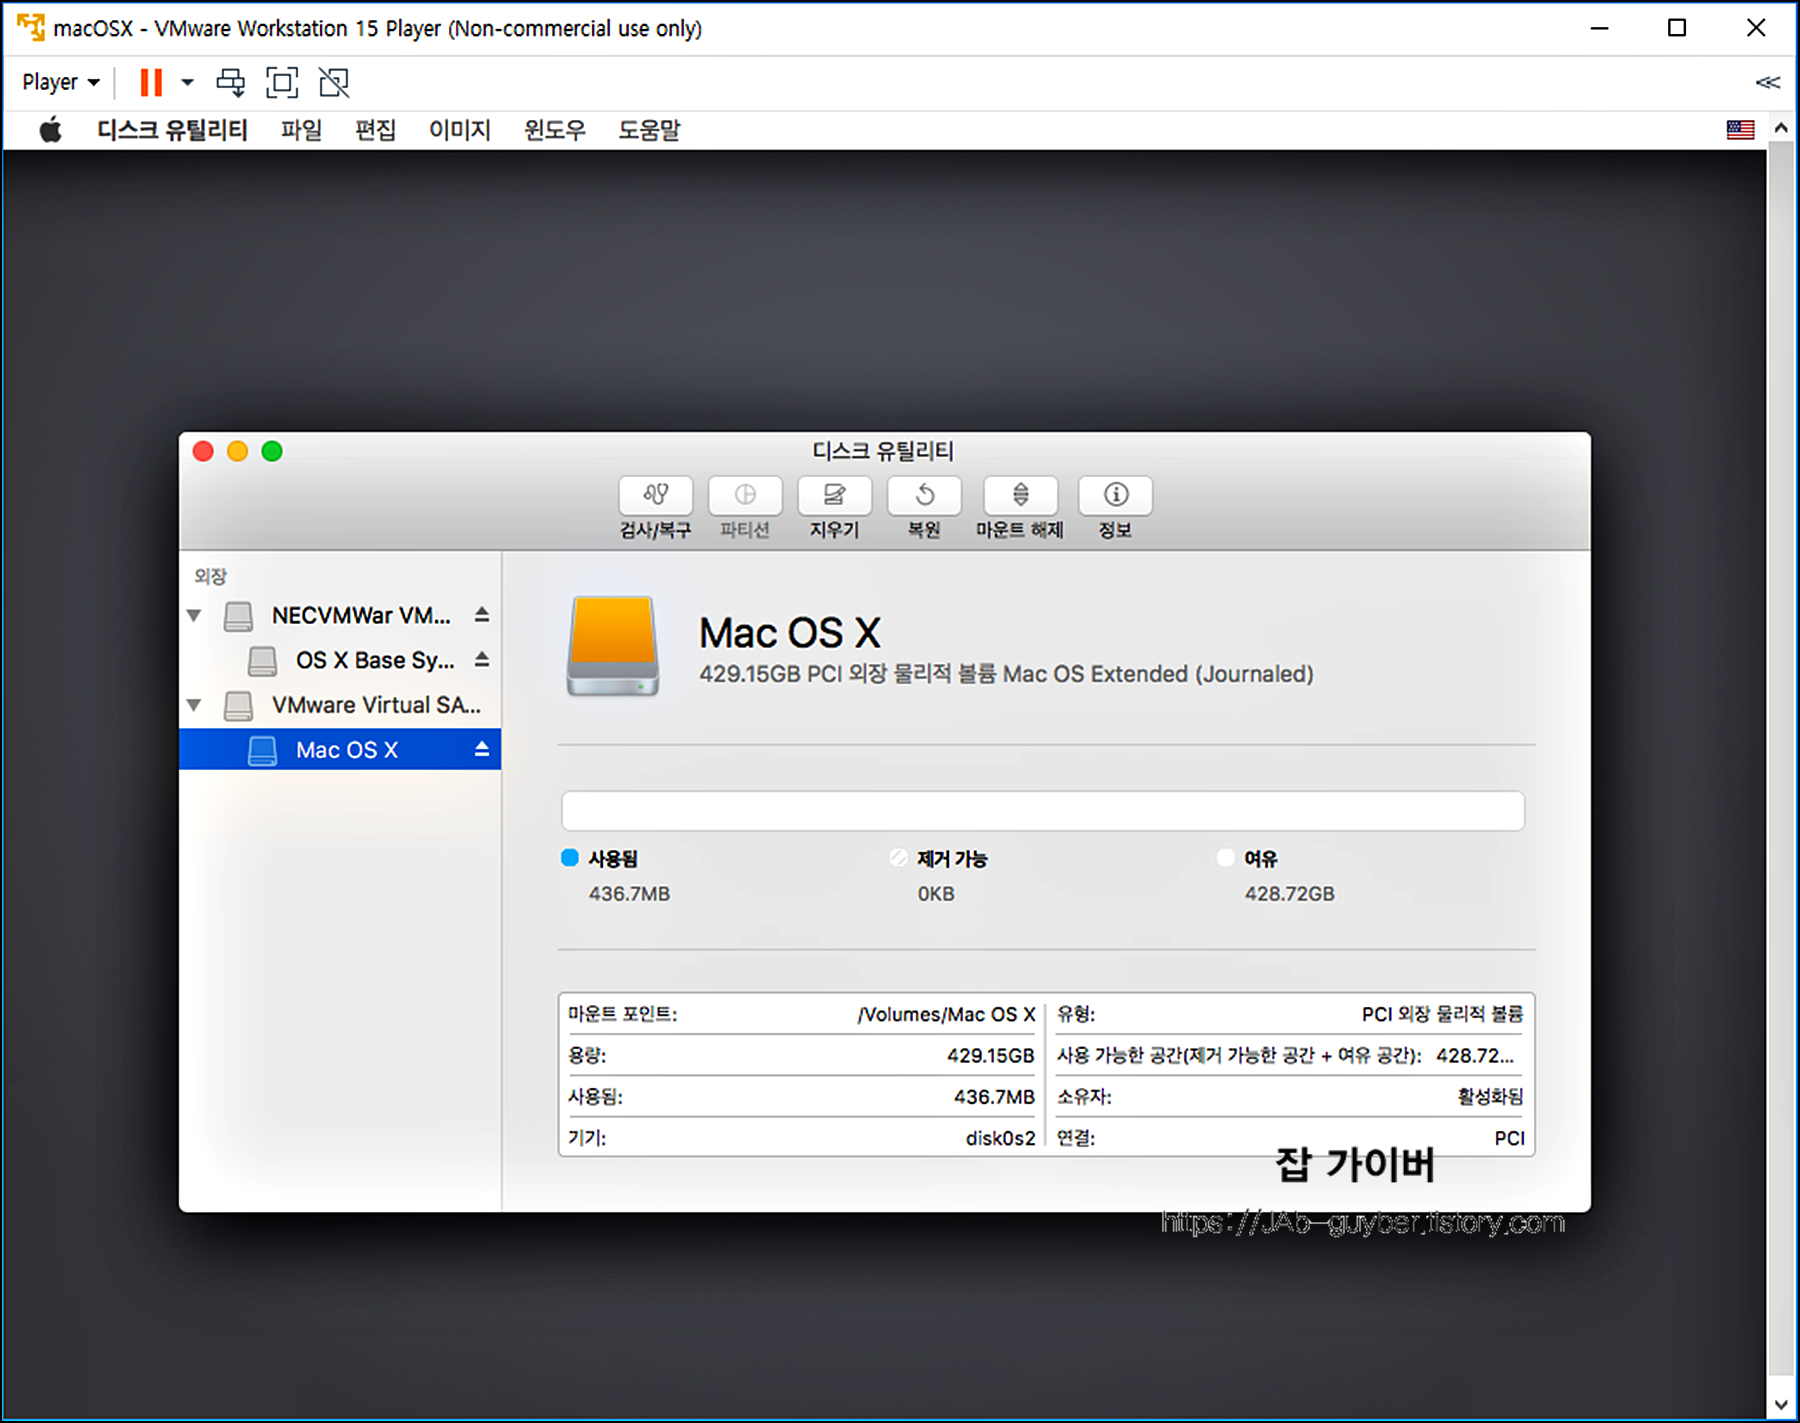The image size is (1800, 1423).
Task: Select the OS X Base Sy... row
Action: [340, 660]
